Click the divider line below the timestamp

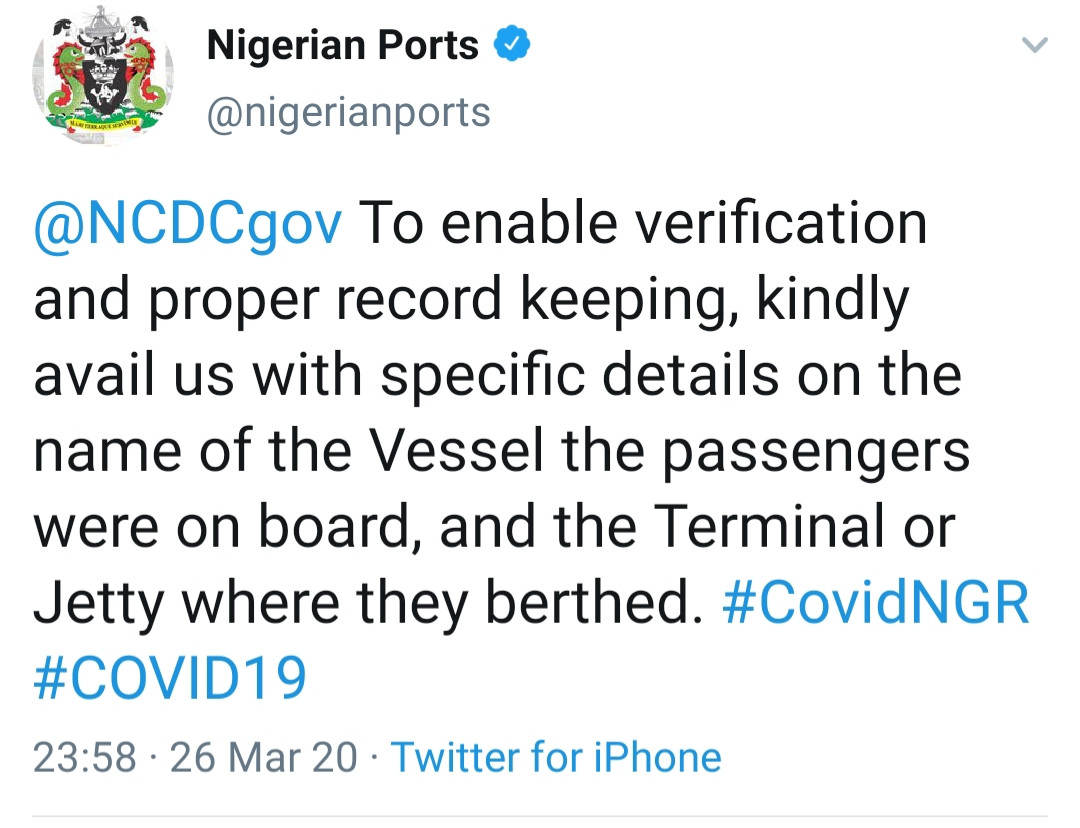[x=540, y=818]
